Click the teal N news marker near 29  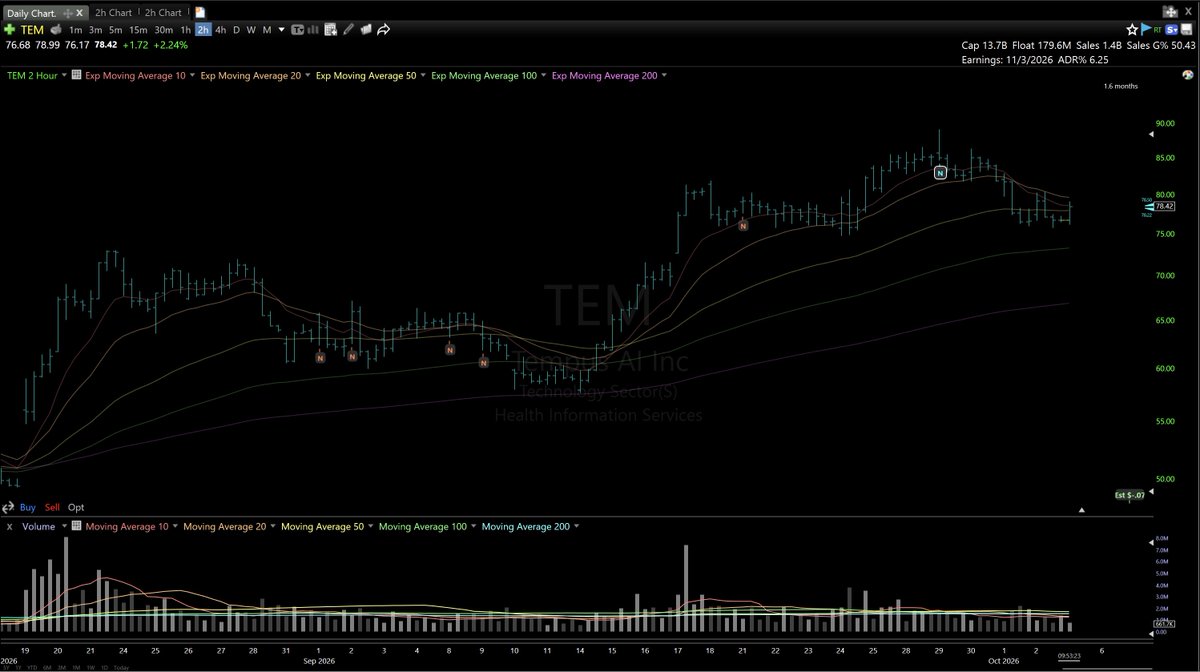940,172
